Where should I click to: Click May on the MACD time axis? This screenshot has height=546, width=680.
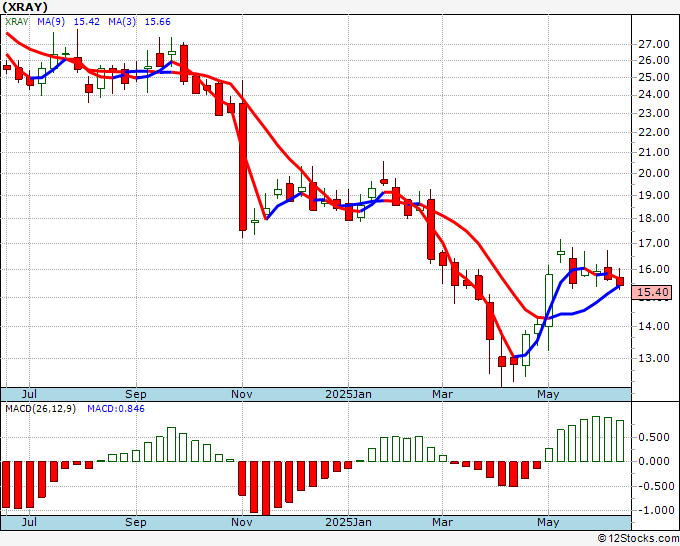tap(548, 522)
